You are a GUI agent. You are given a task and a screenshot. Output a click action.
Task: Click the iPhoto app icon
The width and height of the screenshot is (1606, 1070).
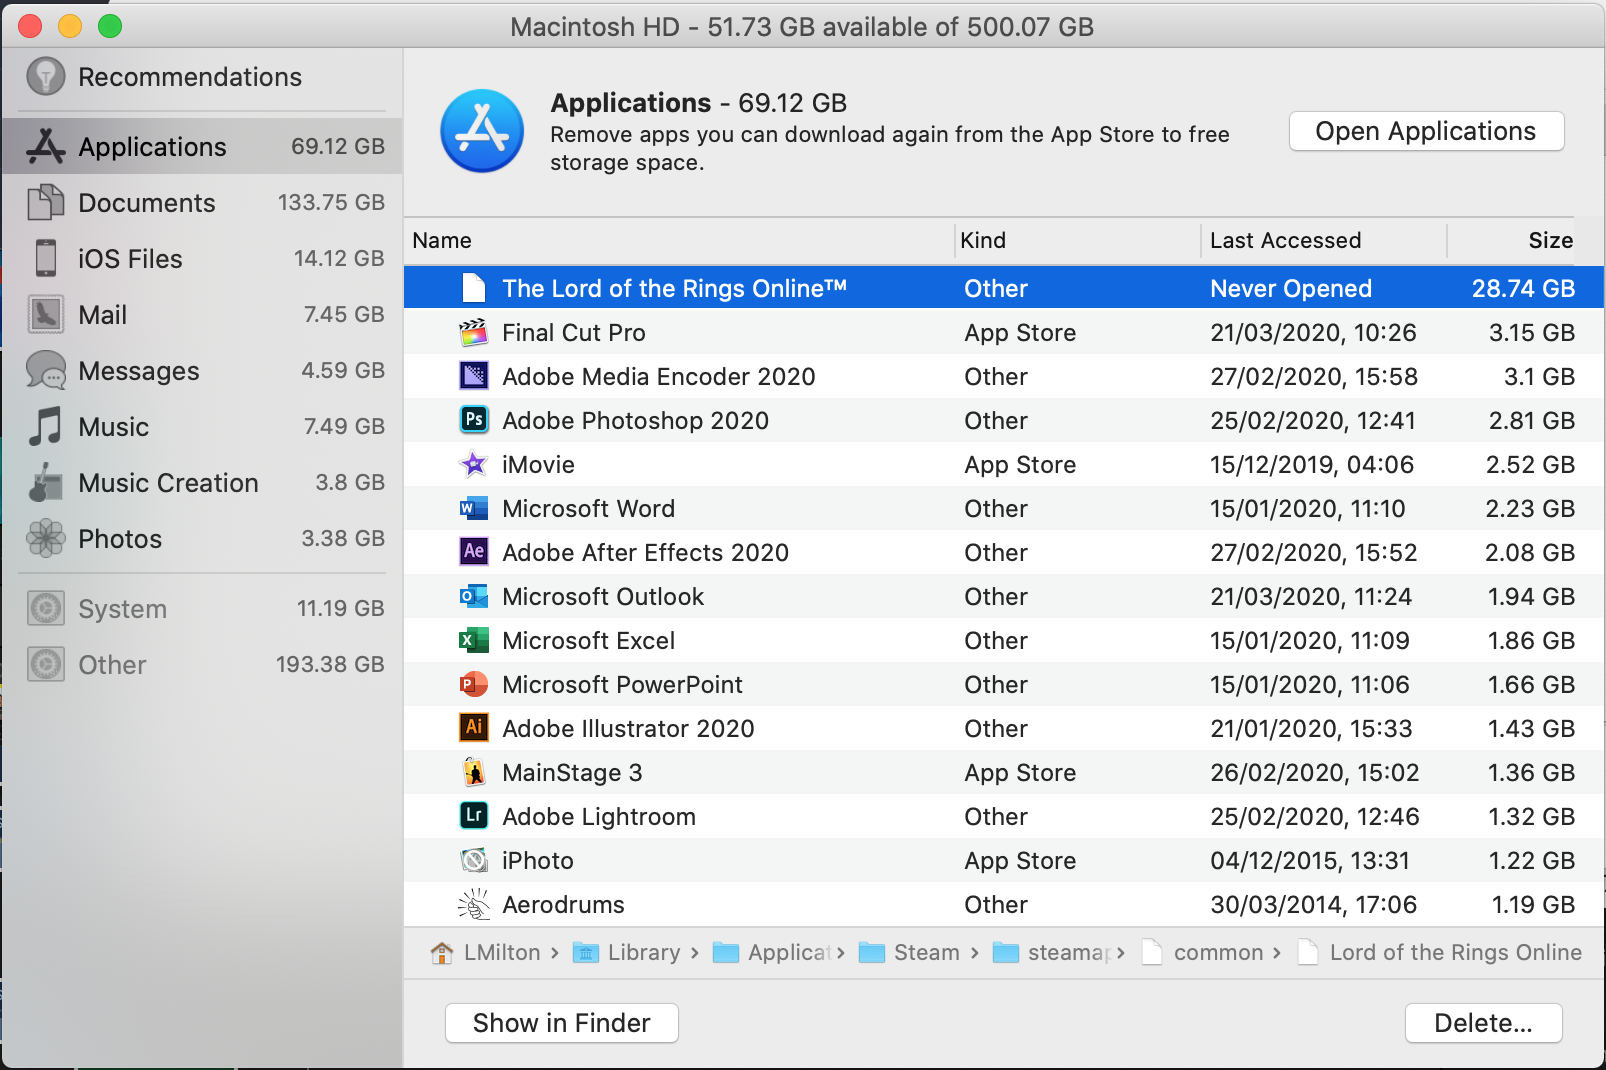click(474, 860)
